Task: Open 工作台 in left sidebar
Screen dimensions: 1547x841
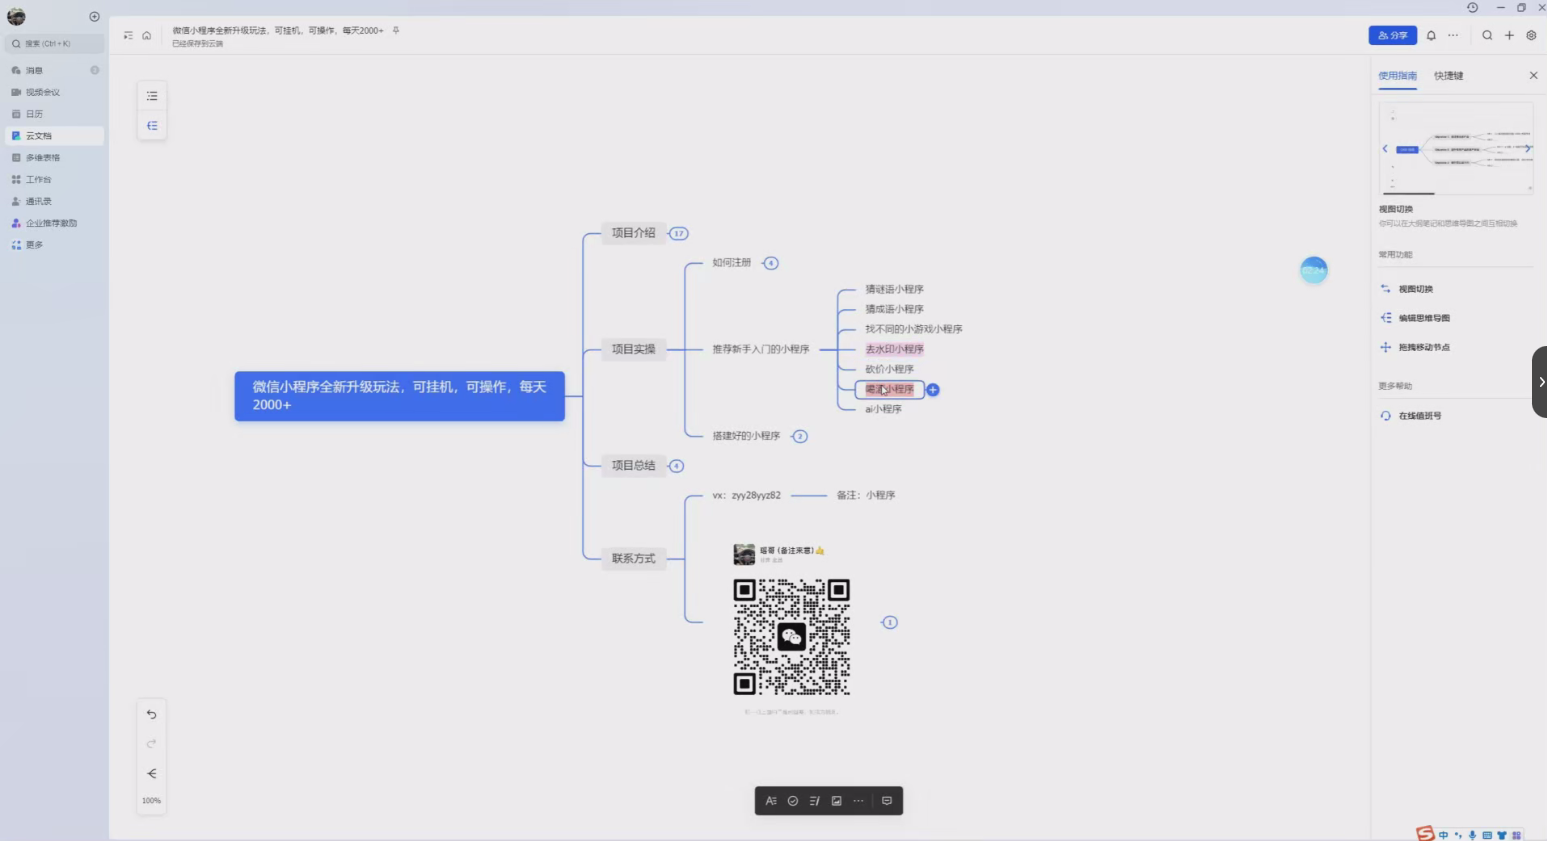Action: pyautogui.click(x=54, y=180)
